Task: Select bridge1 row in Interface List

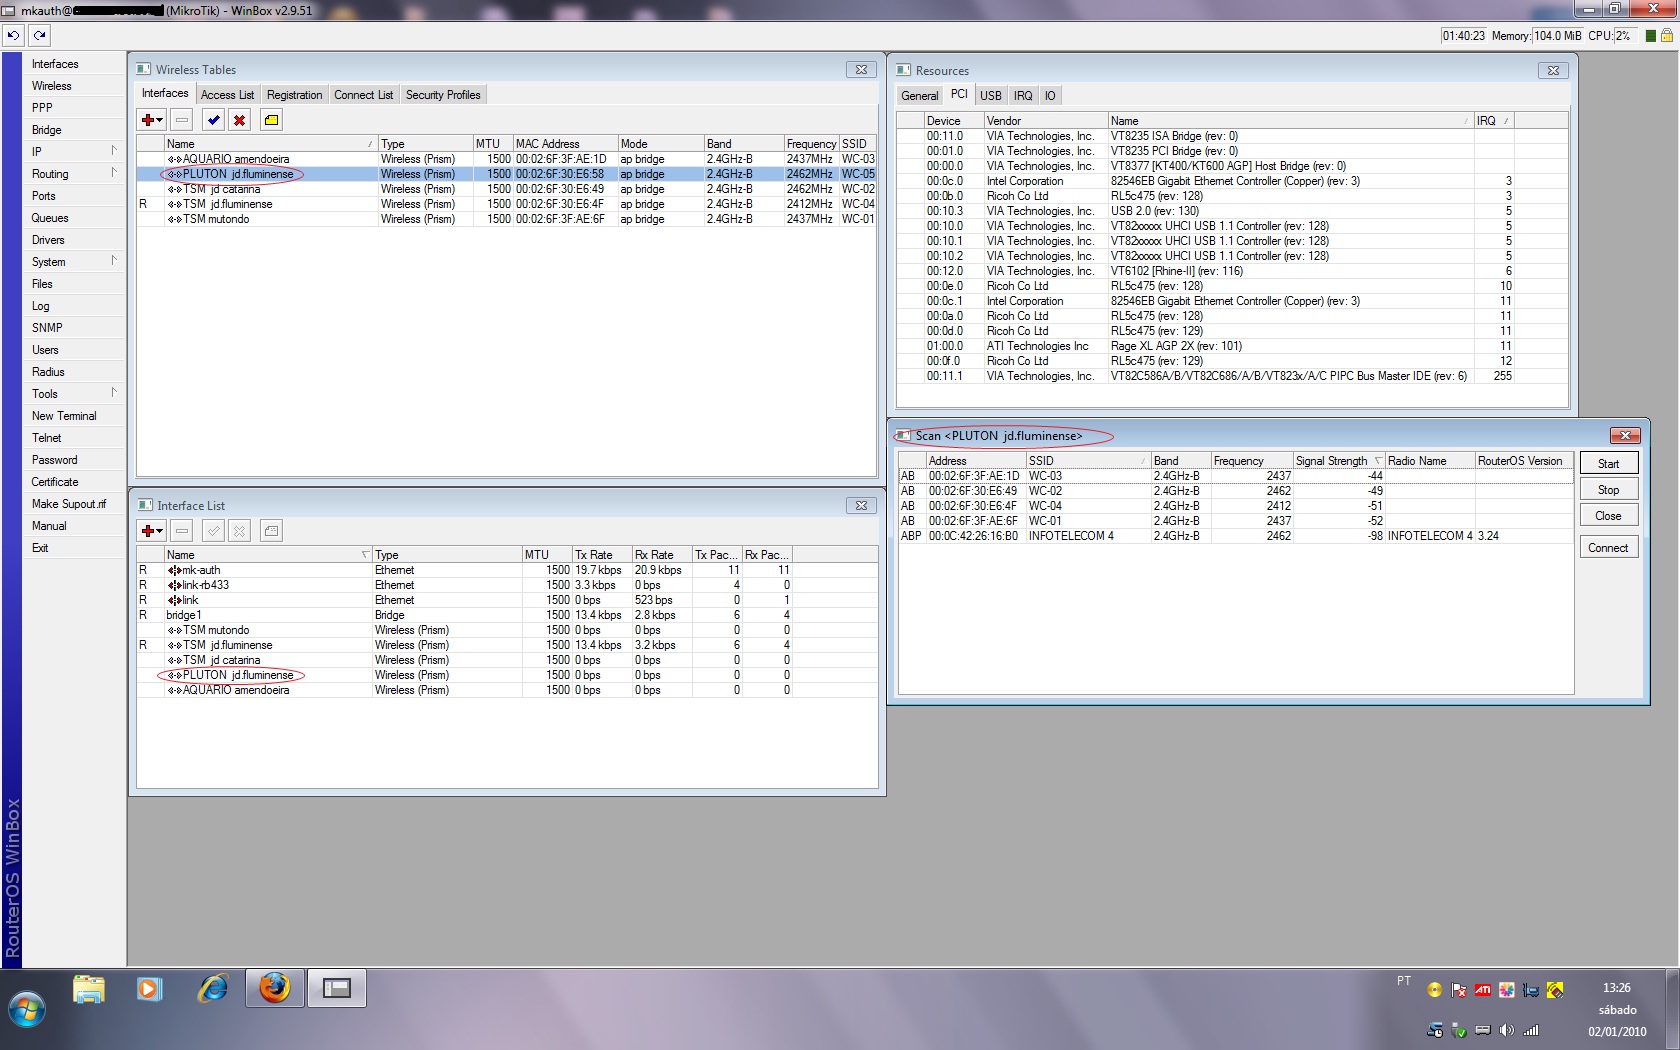Action: pos(464,615)
